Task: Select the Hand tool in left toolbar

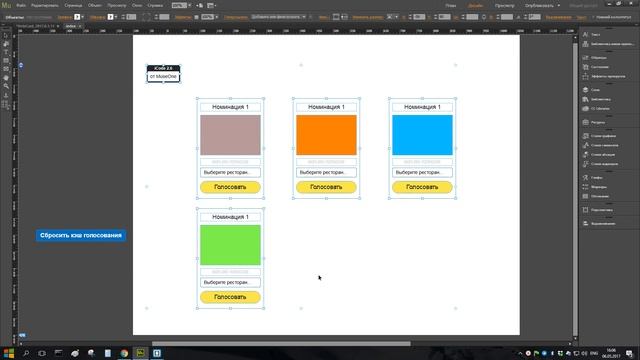Action: coord(6,78)
